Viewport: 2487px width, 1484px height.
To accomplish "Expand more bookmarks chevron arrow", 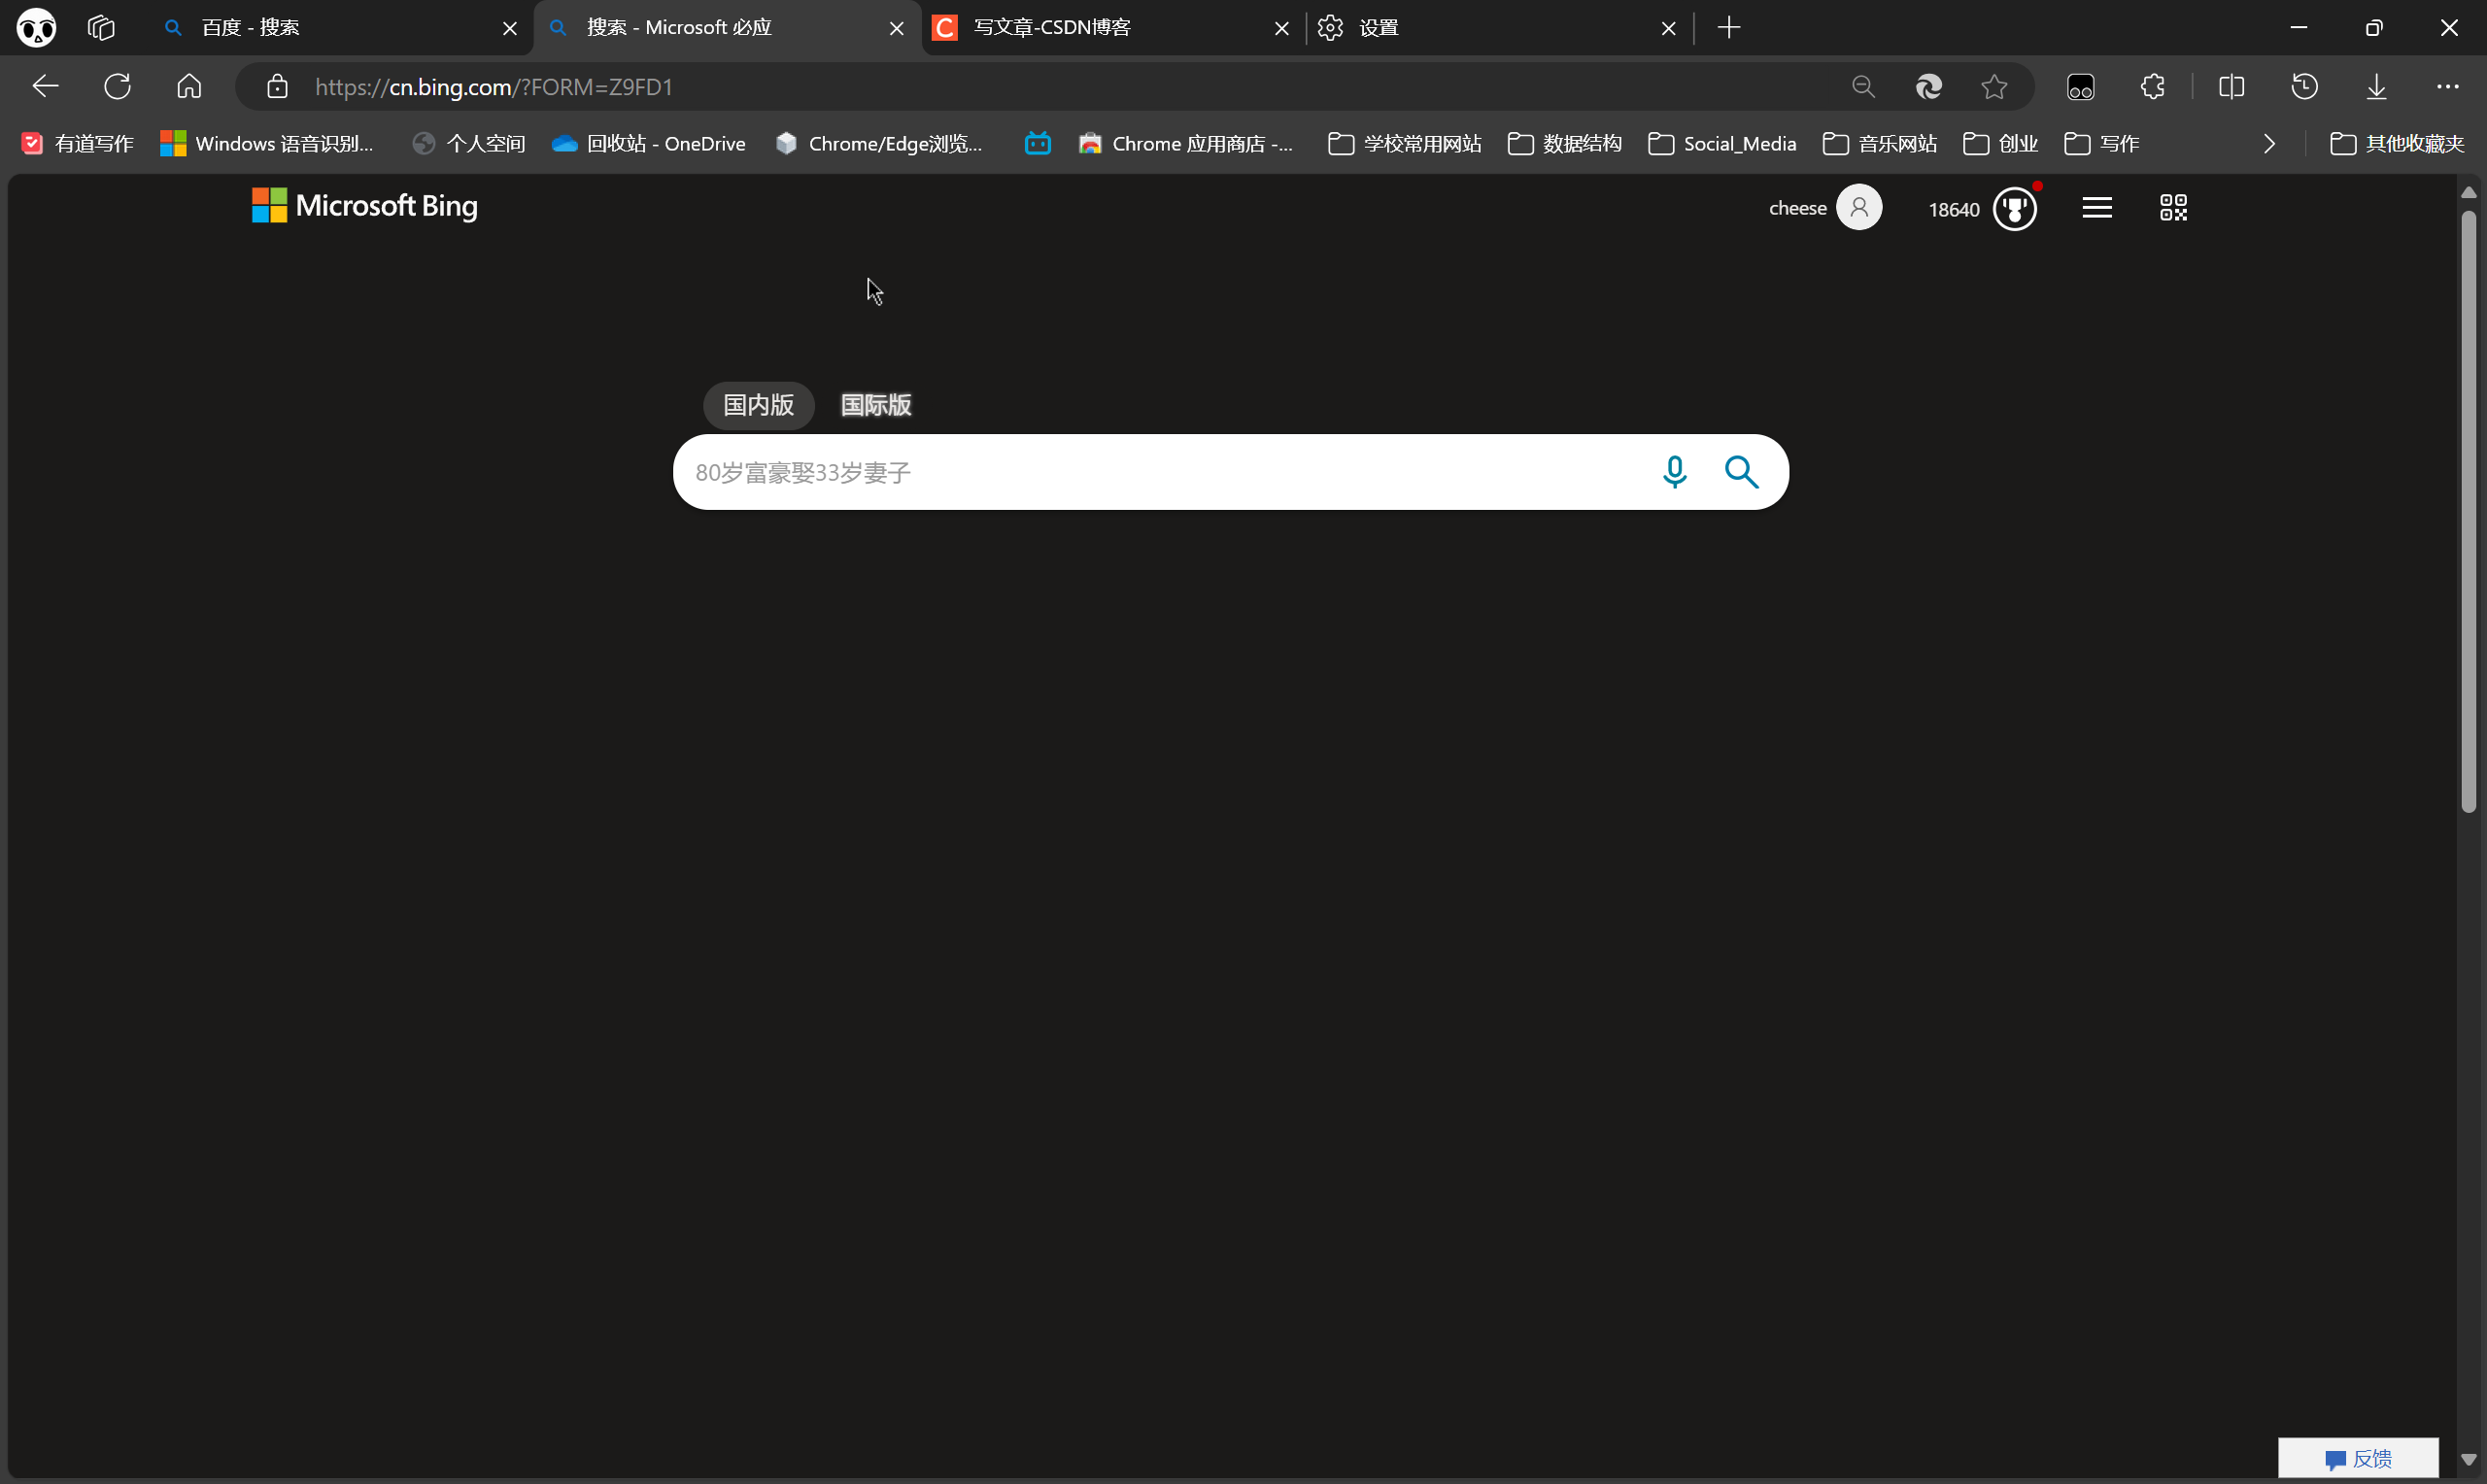I will [x=2269, y=144].
